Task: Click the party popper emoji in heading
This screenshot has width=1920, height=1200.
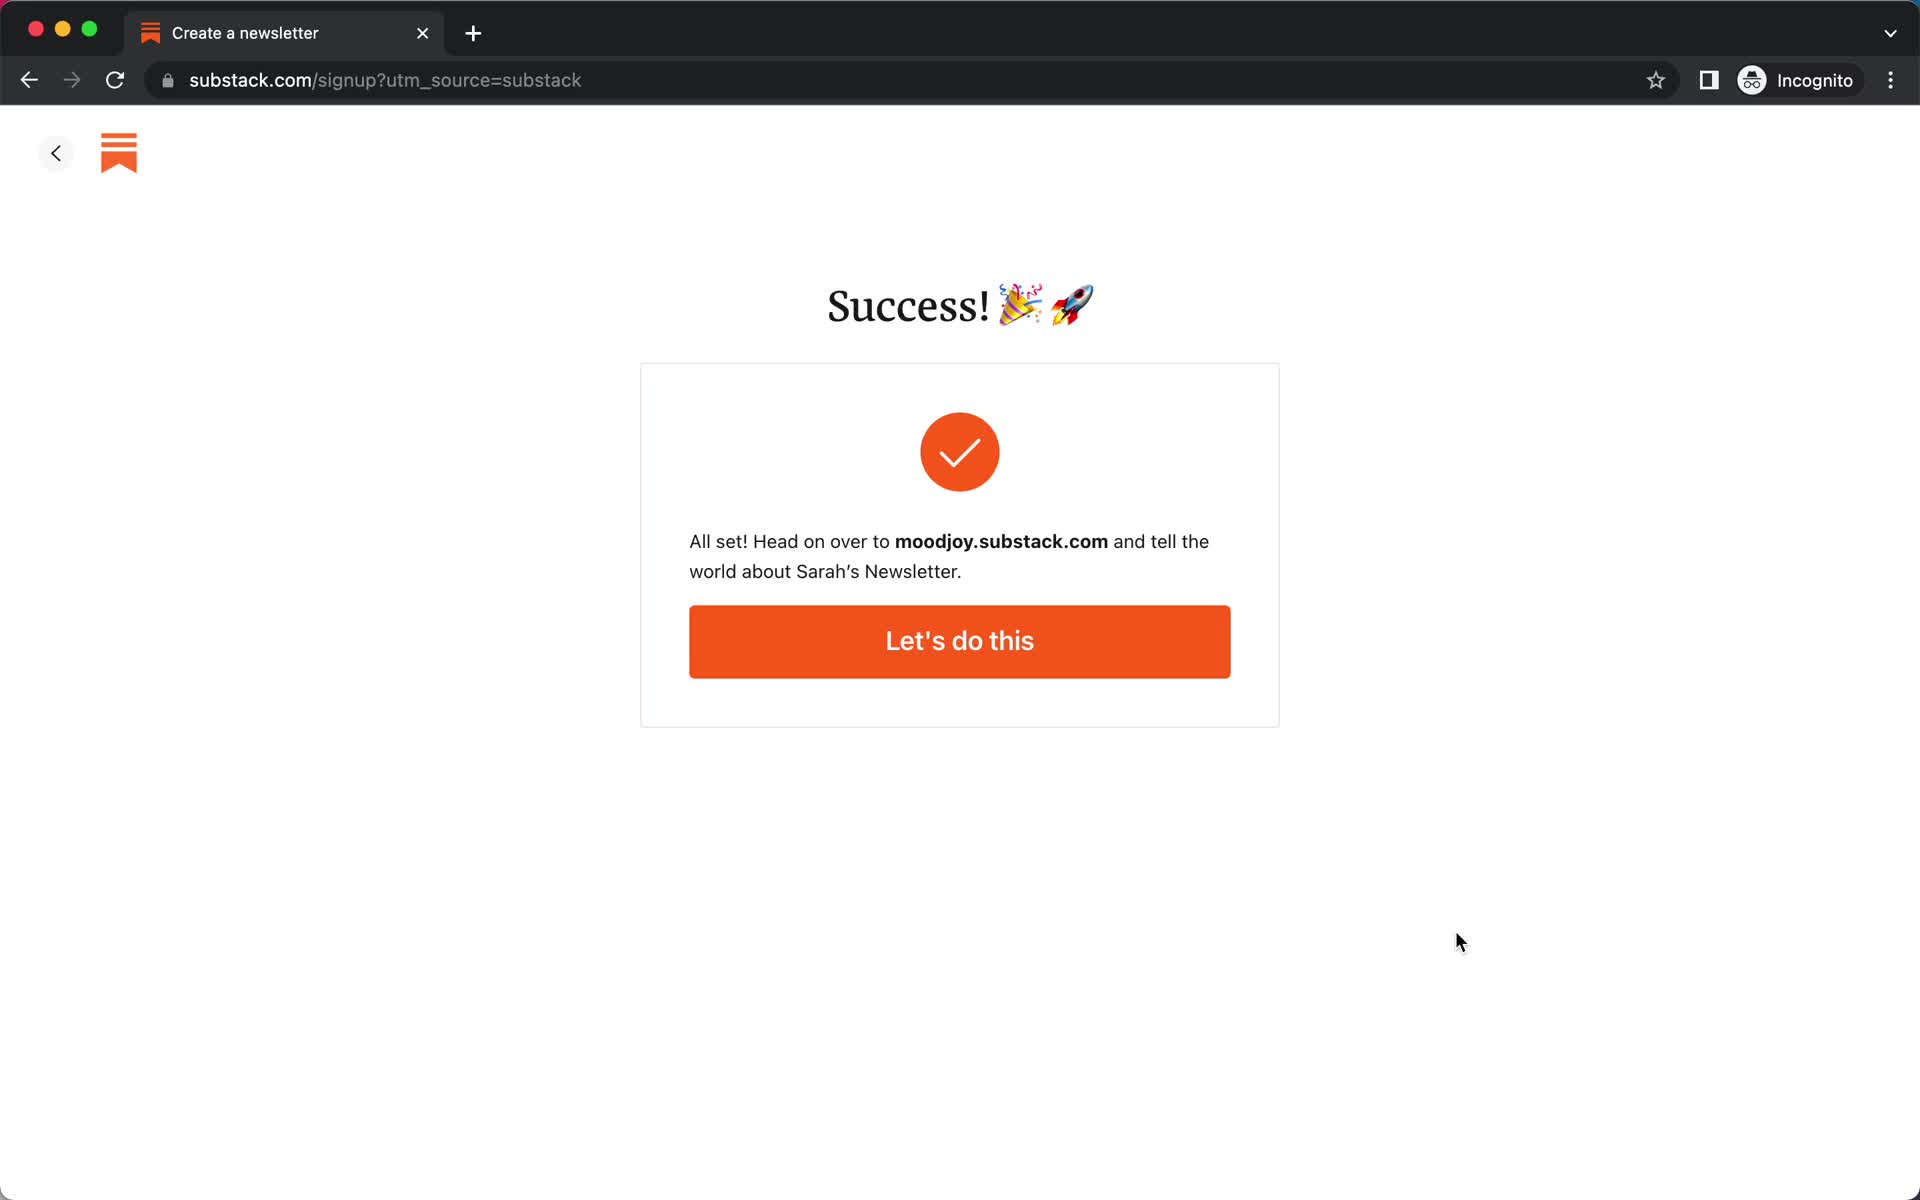Action: coord(1020,304)
